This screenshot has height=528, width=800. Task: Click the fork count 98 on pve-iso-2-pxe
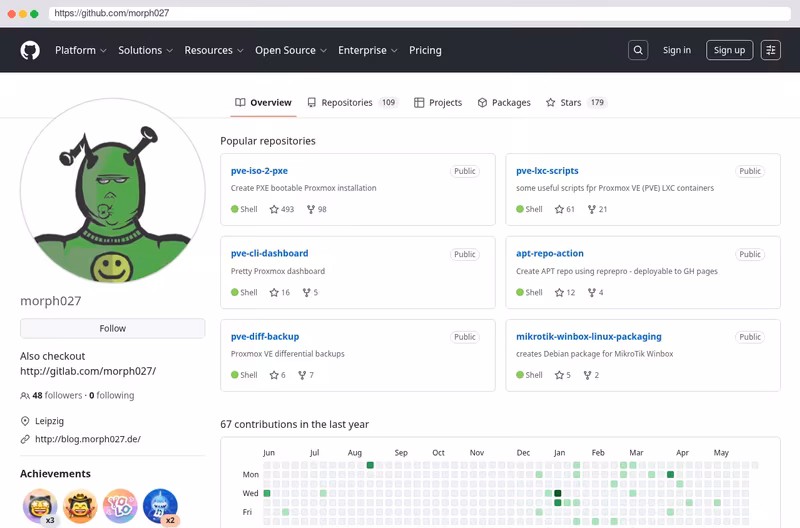(316, 209)
